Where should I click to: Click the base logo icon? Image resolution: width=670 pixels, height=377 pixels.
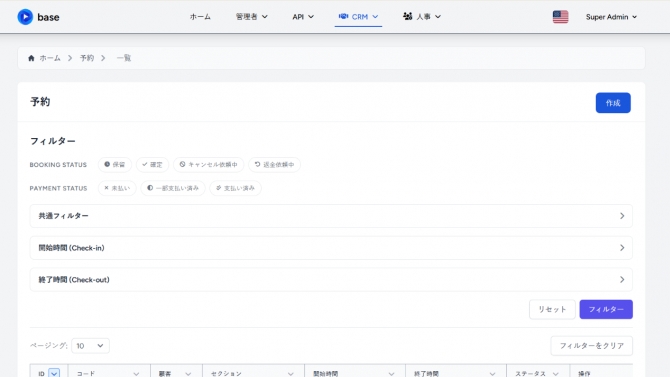25,17
